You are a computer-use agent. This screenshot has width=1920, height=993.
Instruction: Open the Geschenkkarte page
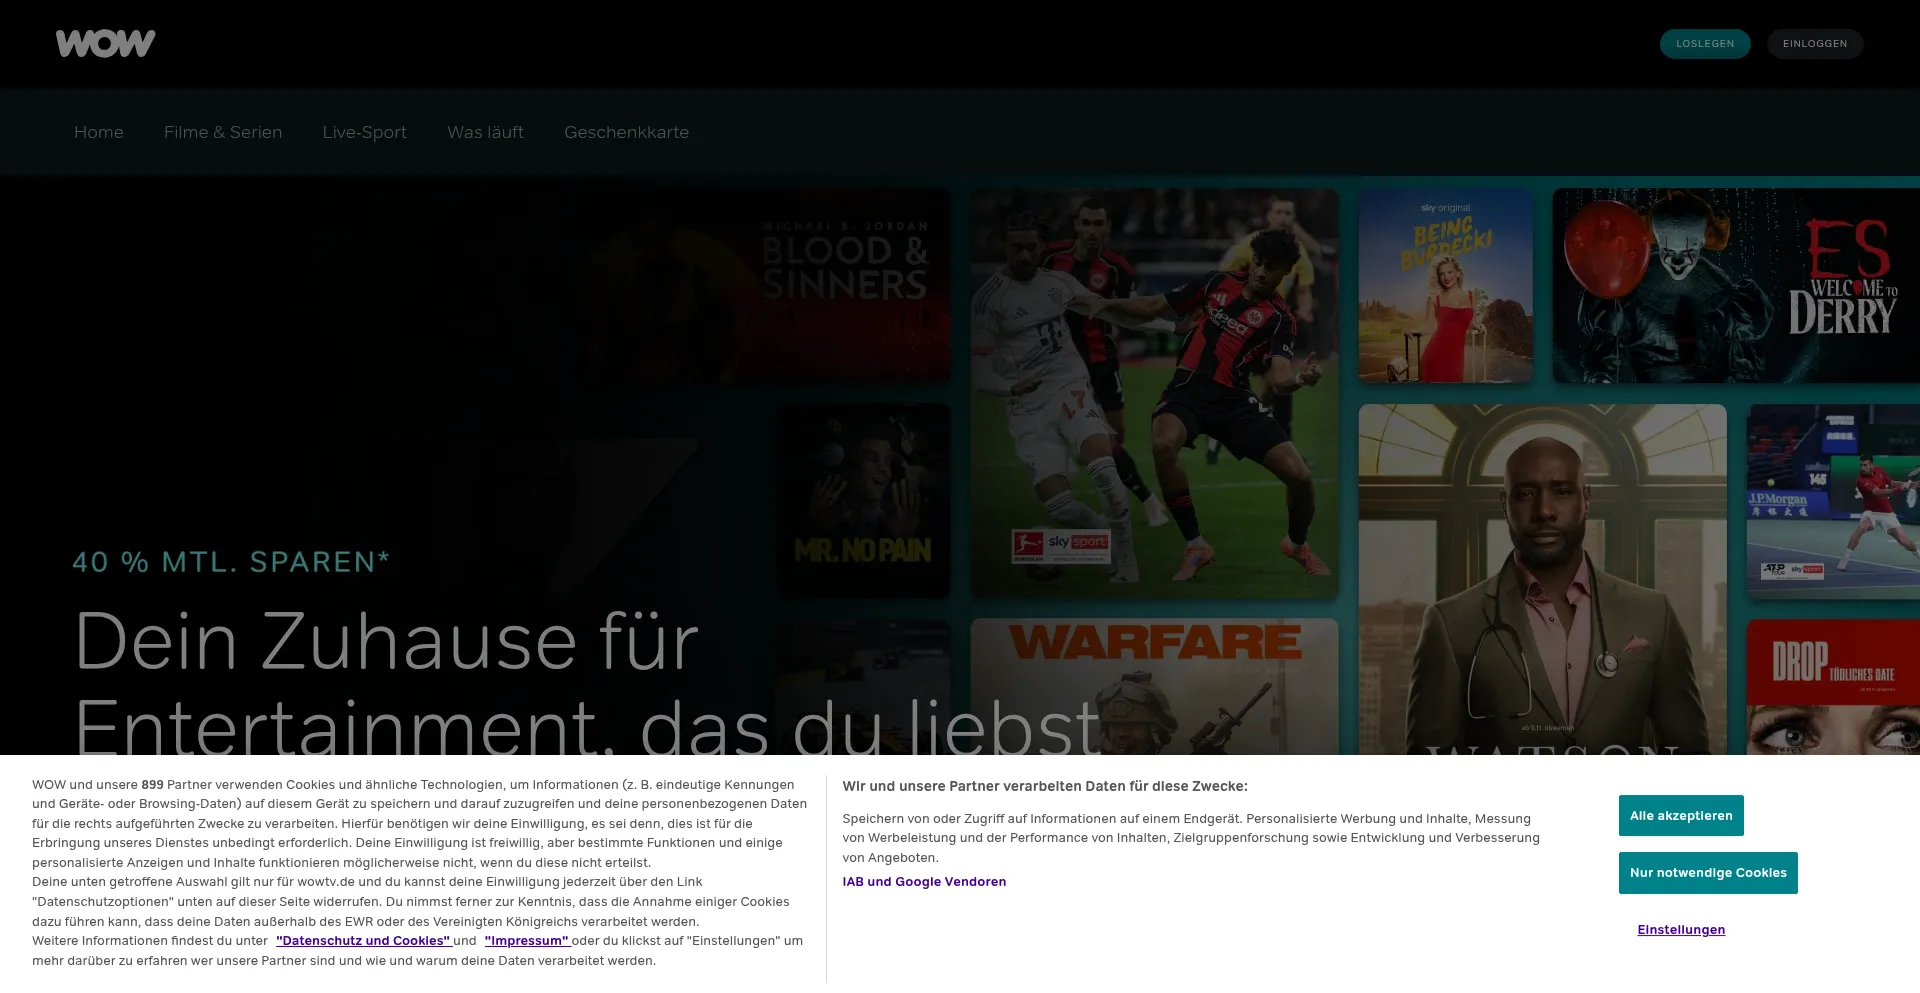click(626, 132)
